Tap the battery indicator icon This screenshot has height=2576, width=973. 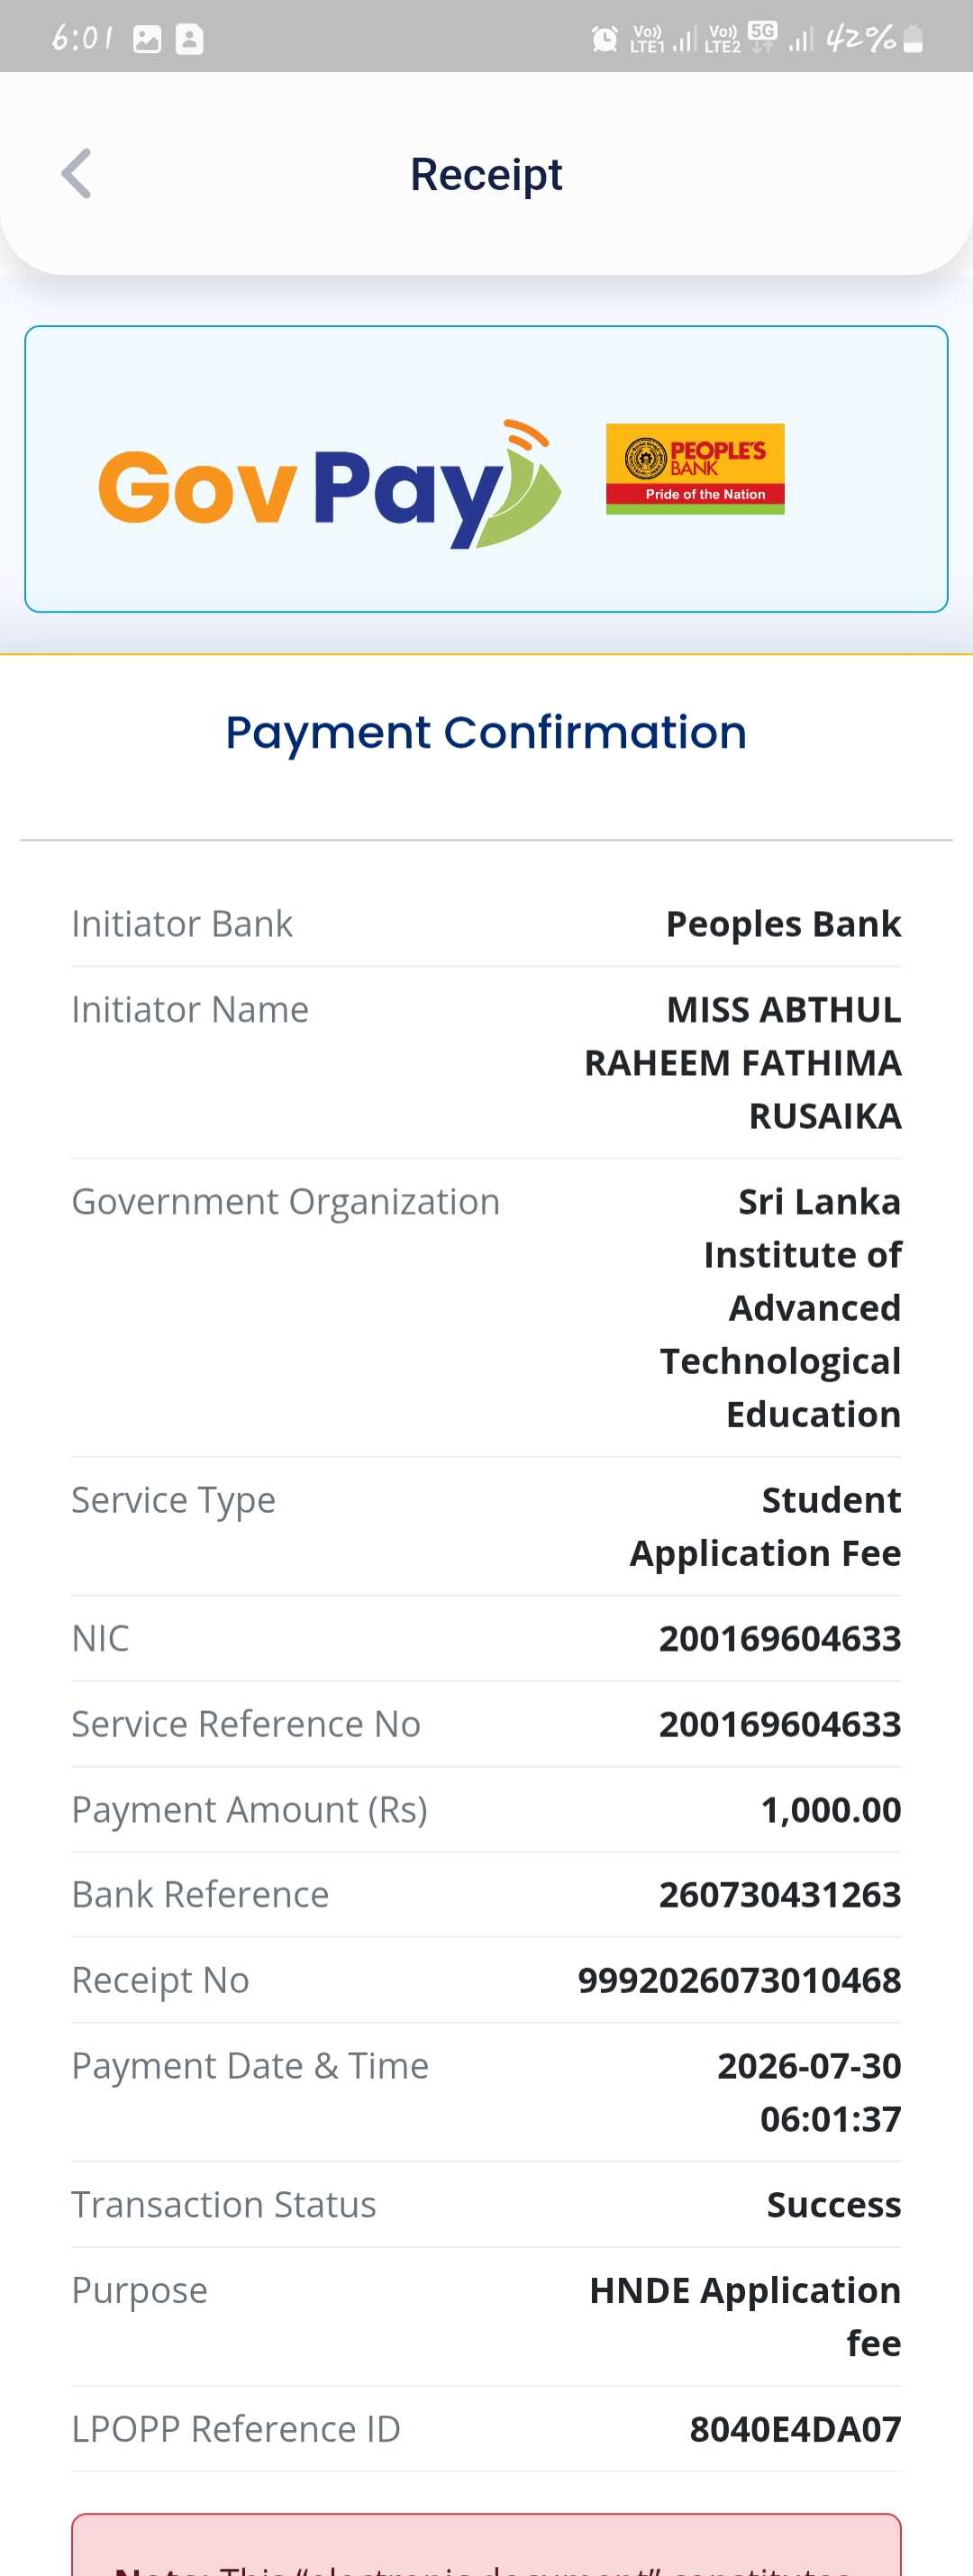912,39
